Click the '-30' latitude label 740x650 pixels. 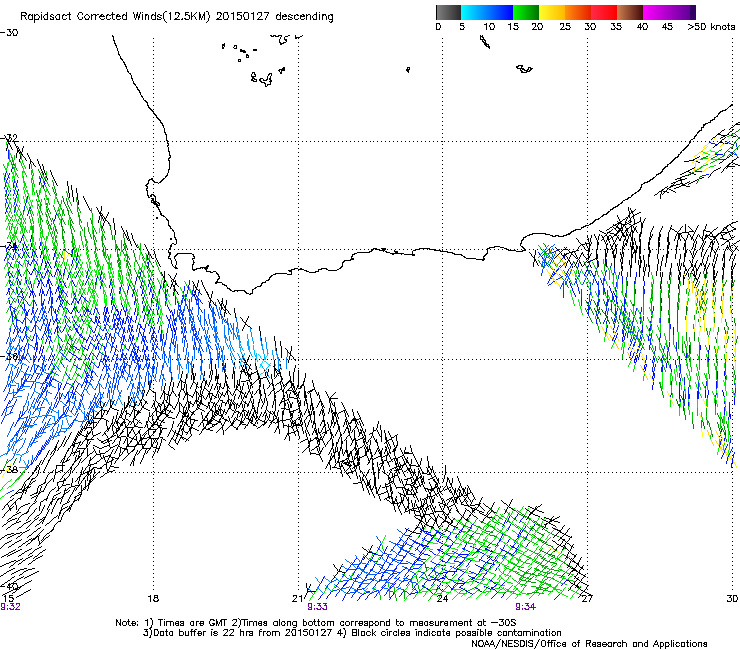point(9,33)
